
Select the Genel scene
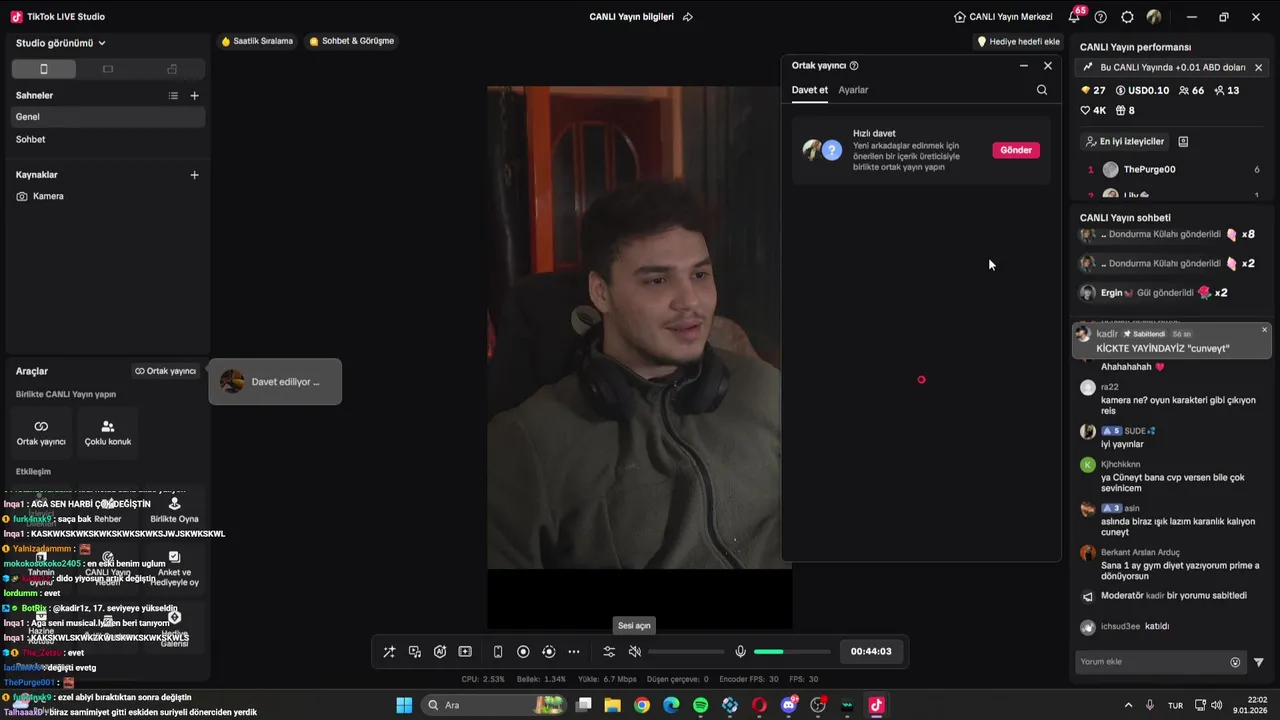[108, 117]
